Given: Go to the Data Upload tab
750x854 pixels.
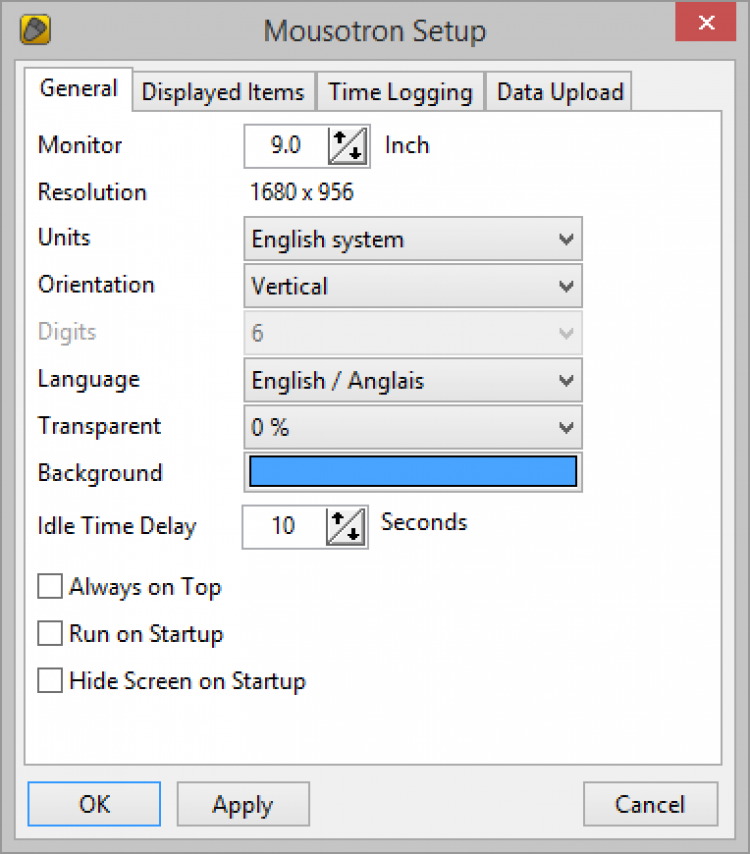Looking at the screenshot, I should 560,93.
